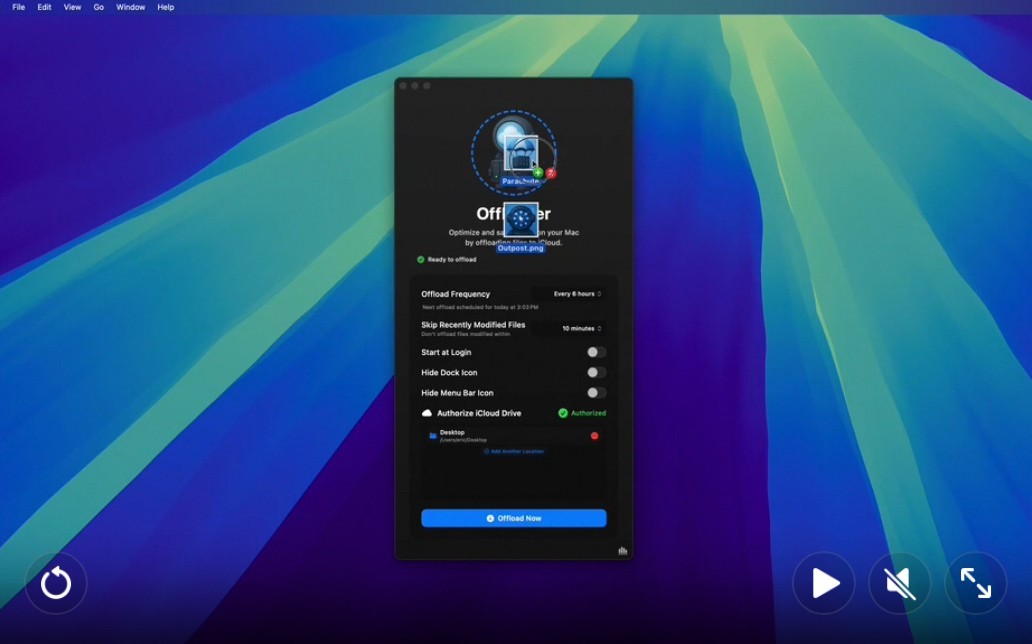Play the video

coord(823,583)
